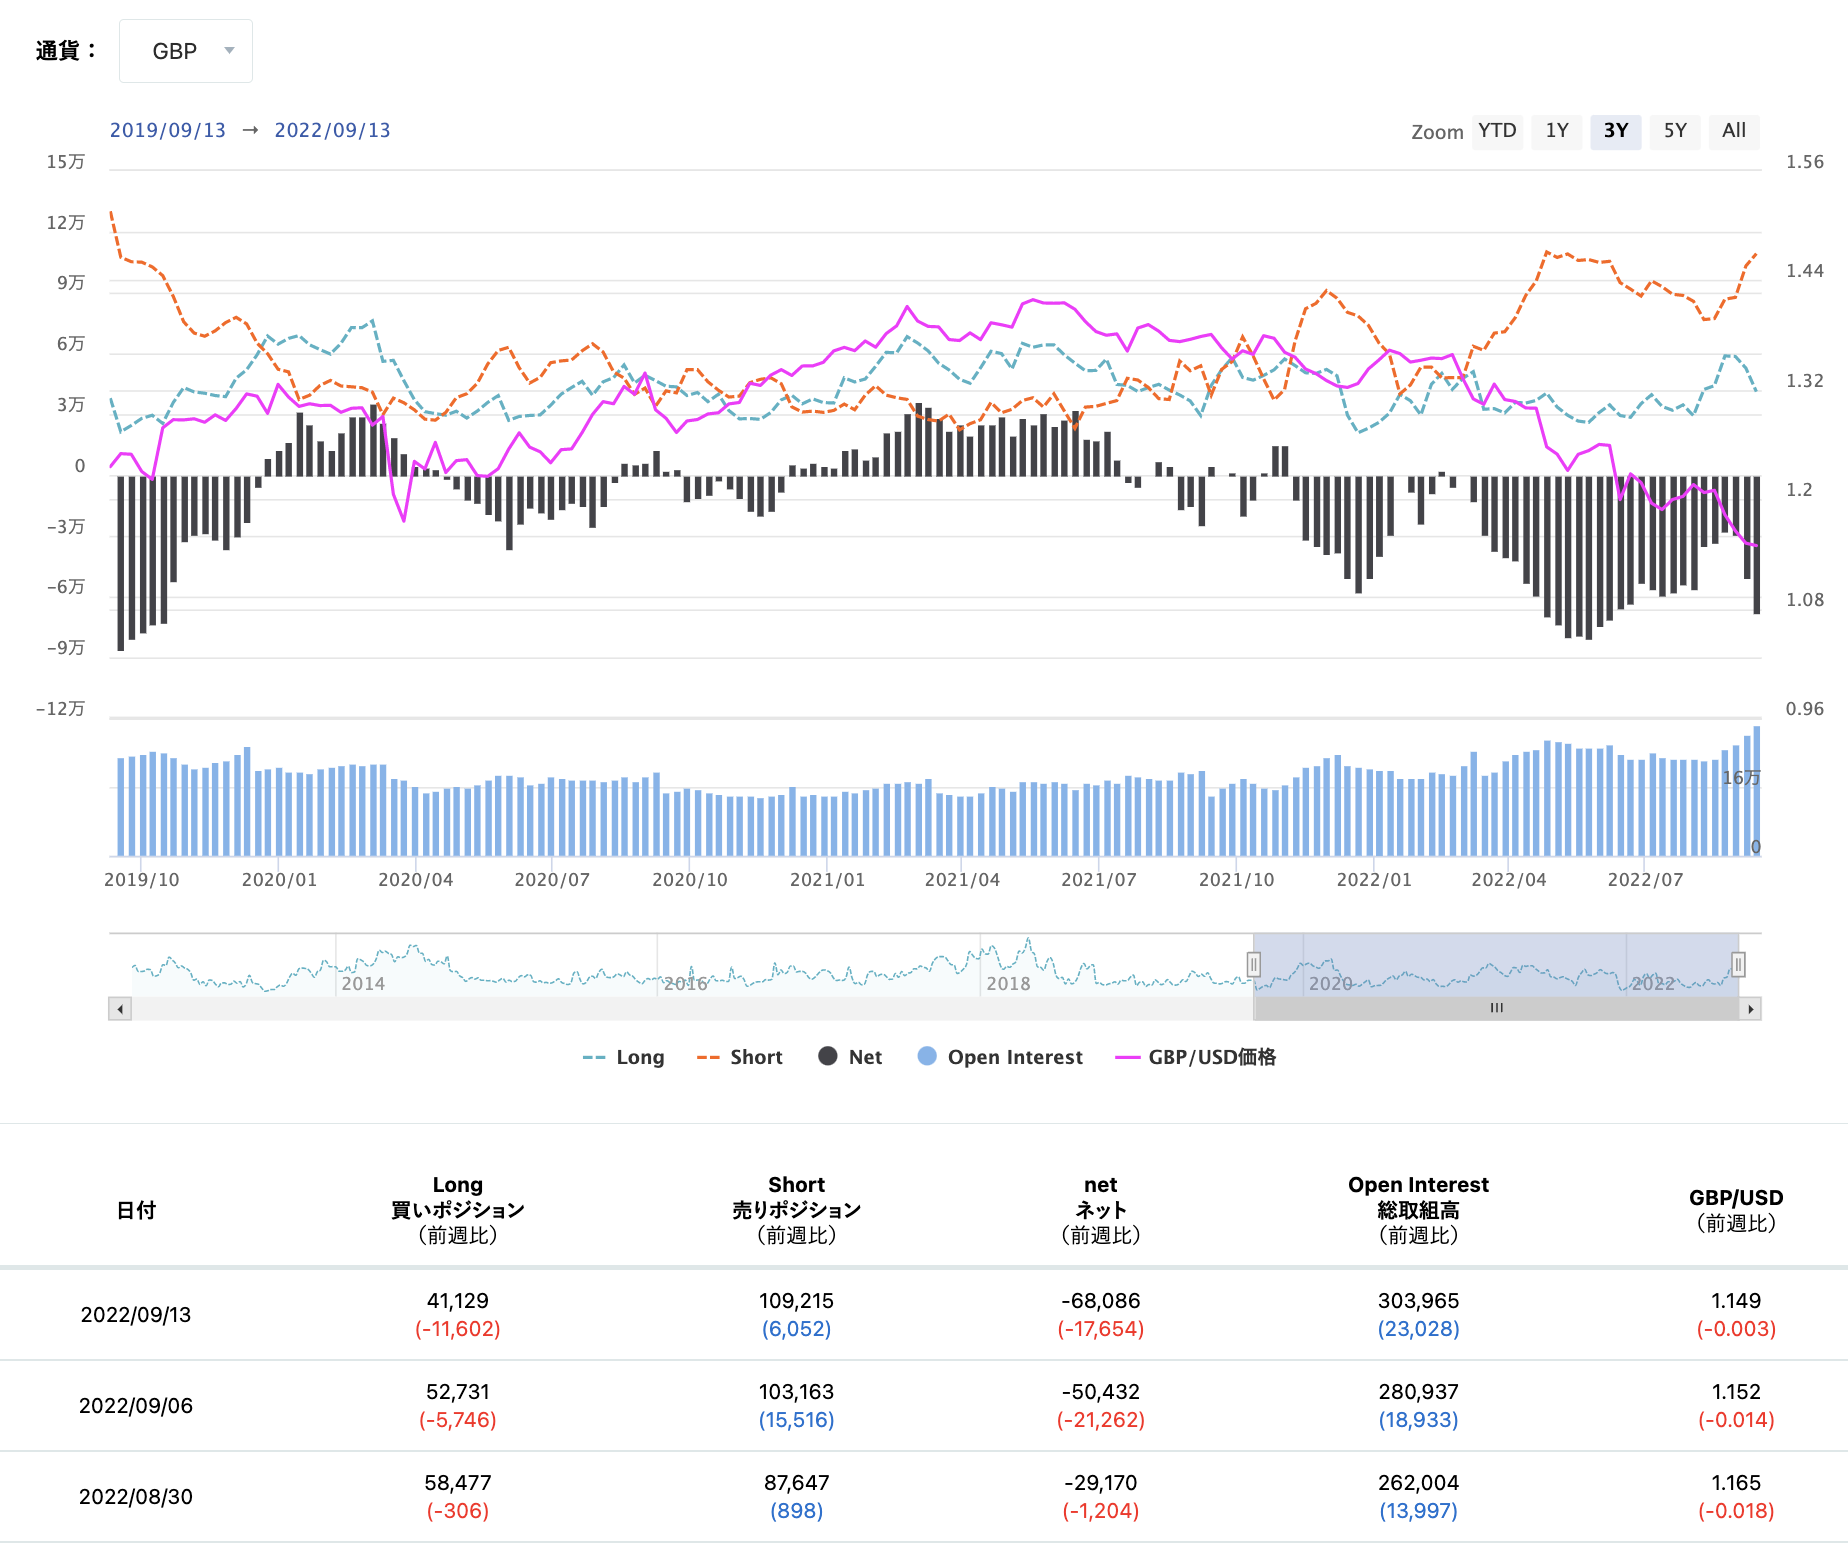Click the Short value 103,163

click(797, 1393)
